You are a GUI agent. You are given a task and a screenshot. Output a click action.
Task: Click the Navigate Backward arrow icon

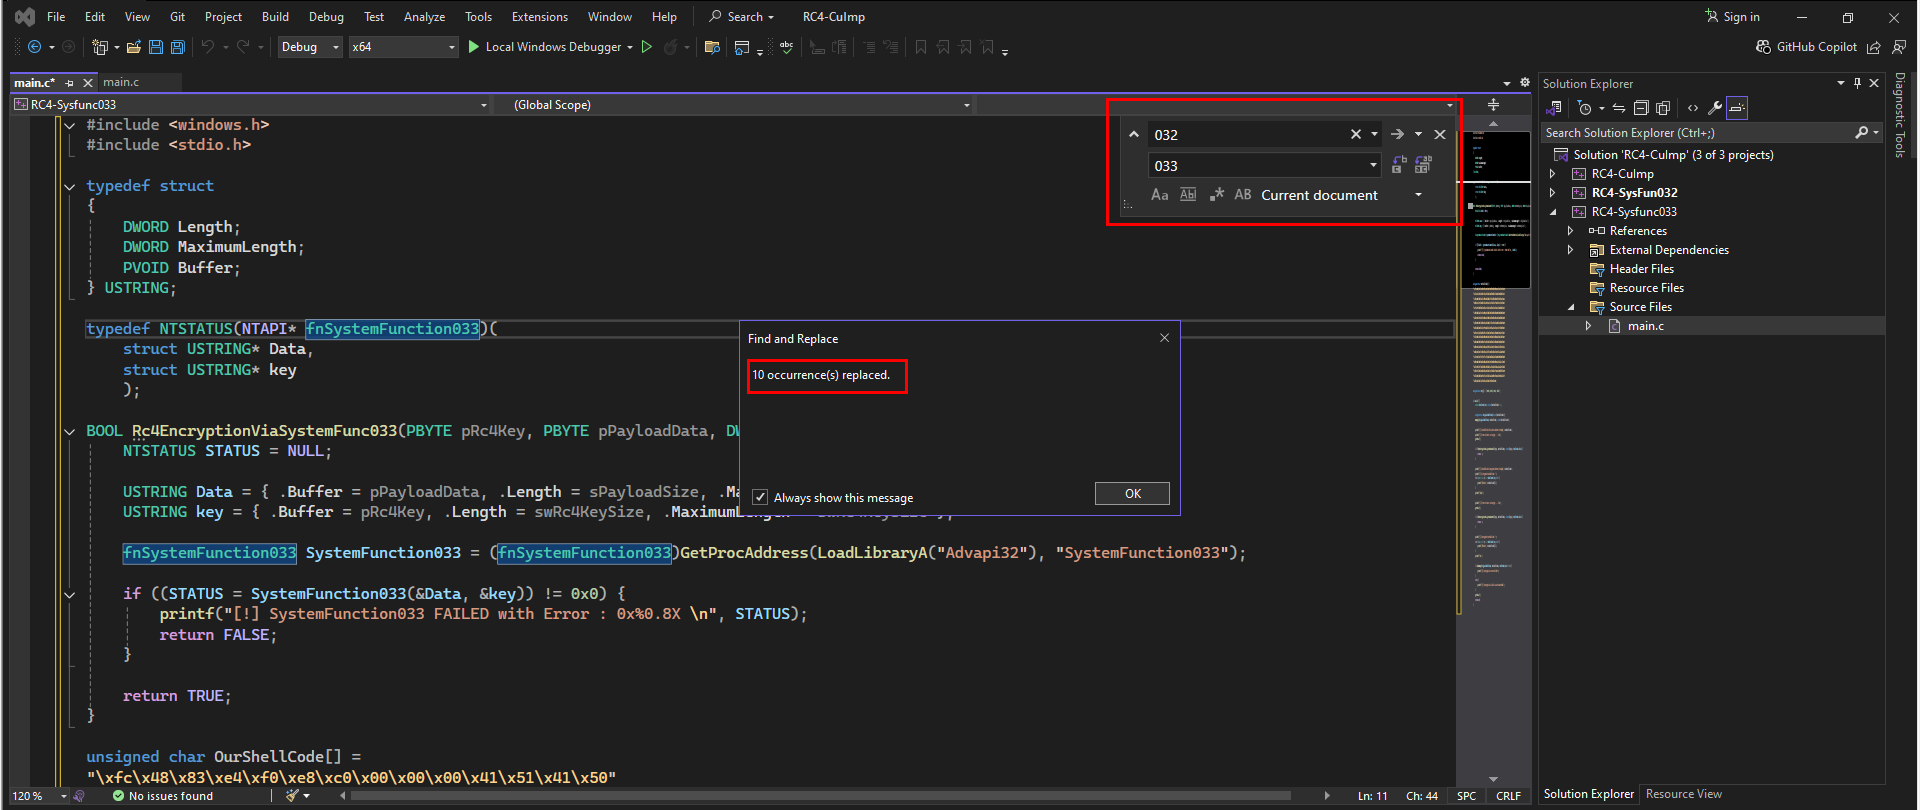(35, 47)
